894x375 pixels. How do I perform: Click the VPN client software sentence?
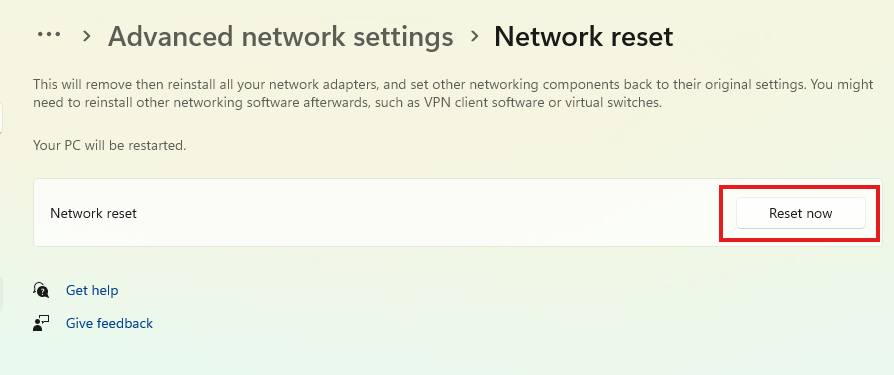(348, 104)
